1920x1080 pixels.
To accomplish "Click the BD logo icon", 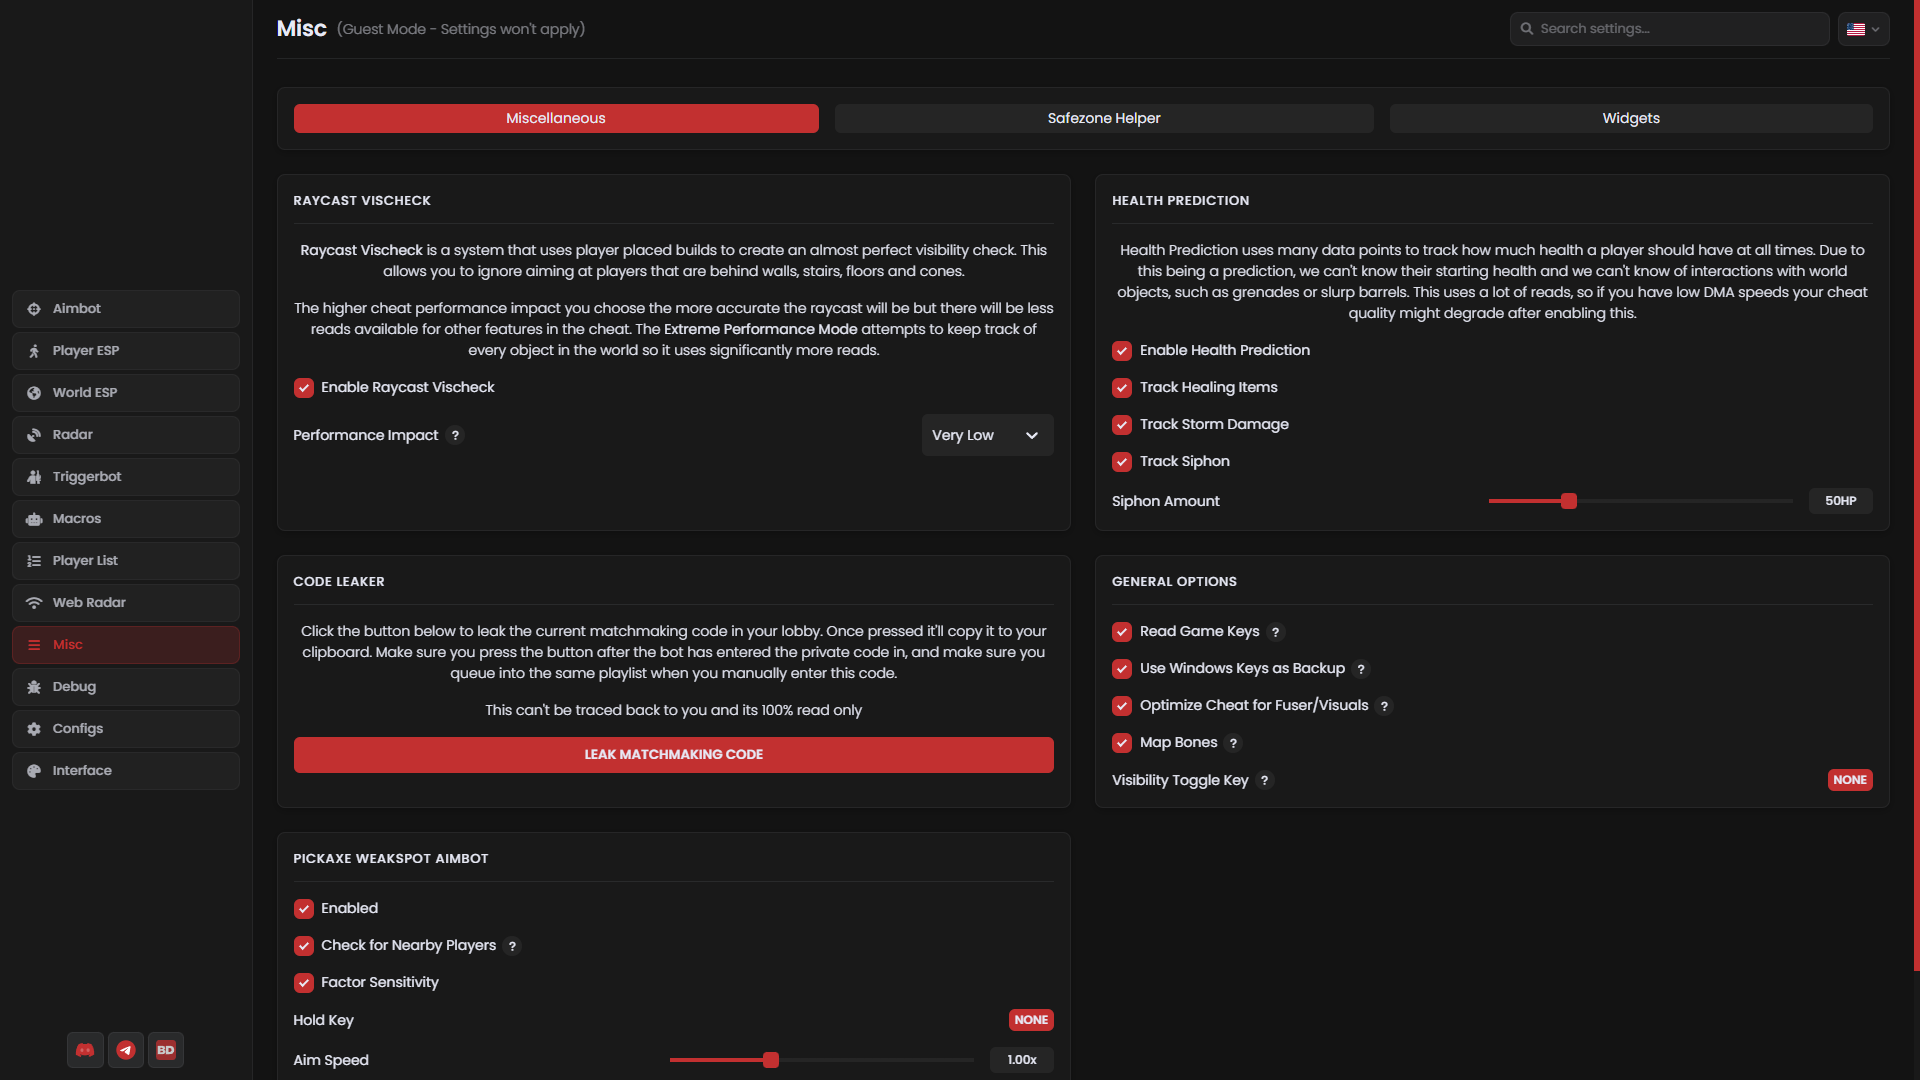I will [166, 1050].
